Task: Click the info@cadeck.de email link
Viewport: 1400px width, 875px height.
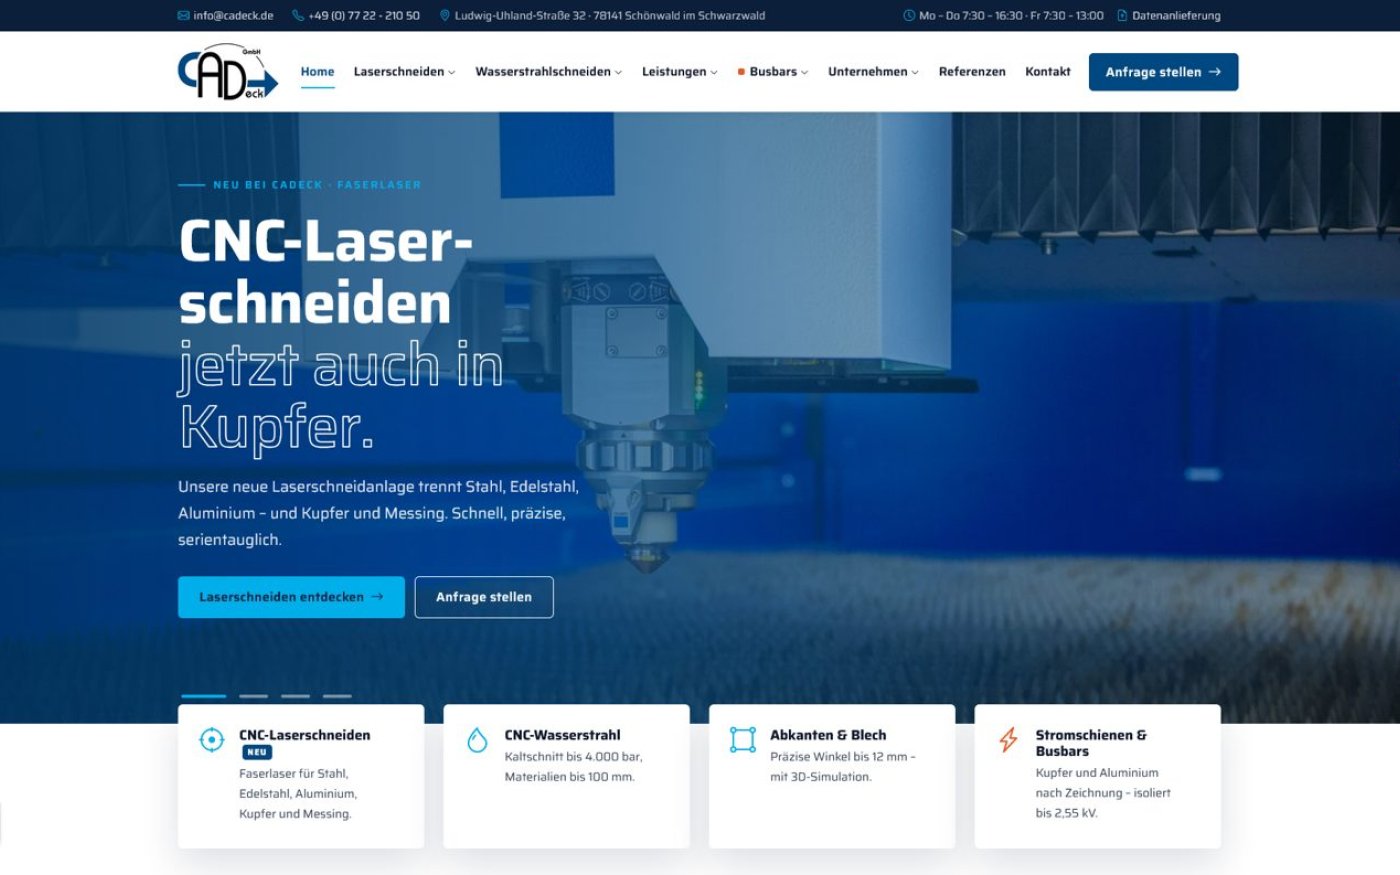Action: pyautogui.click(x=233, y=16)
